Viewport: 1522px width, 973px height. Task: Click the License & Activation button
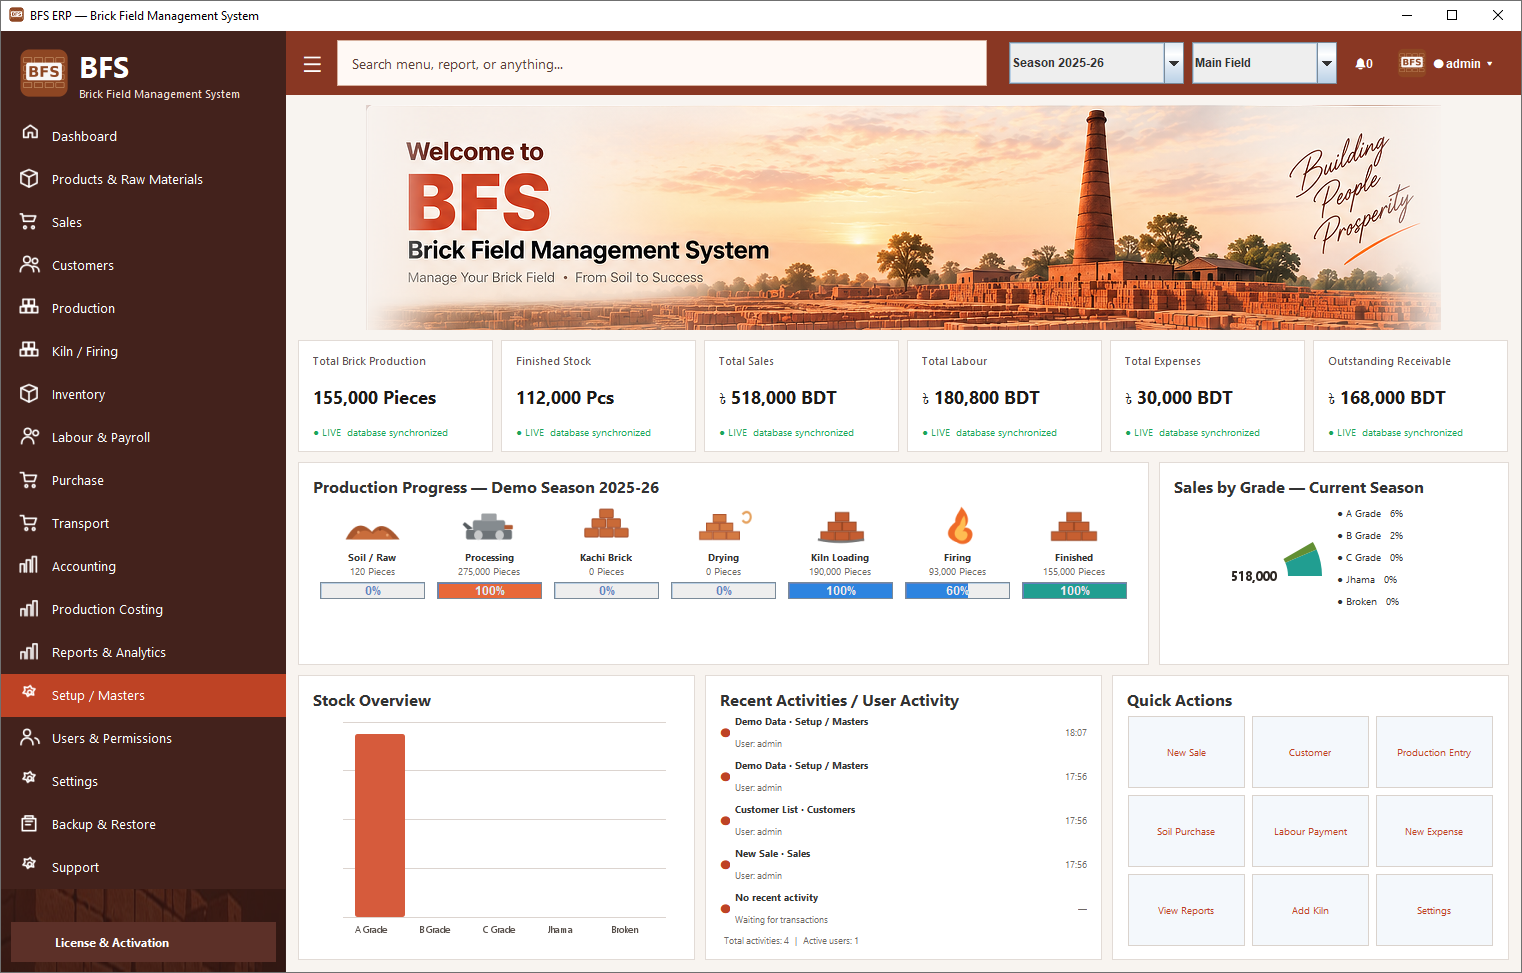point(143,942)
